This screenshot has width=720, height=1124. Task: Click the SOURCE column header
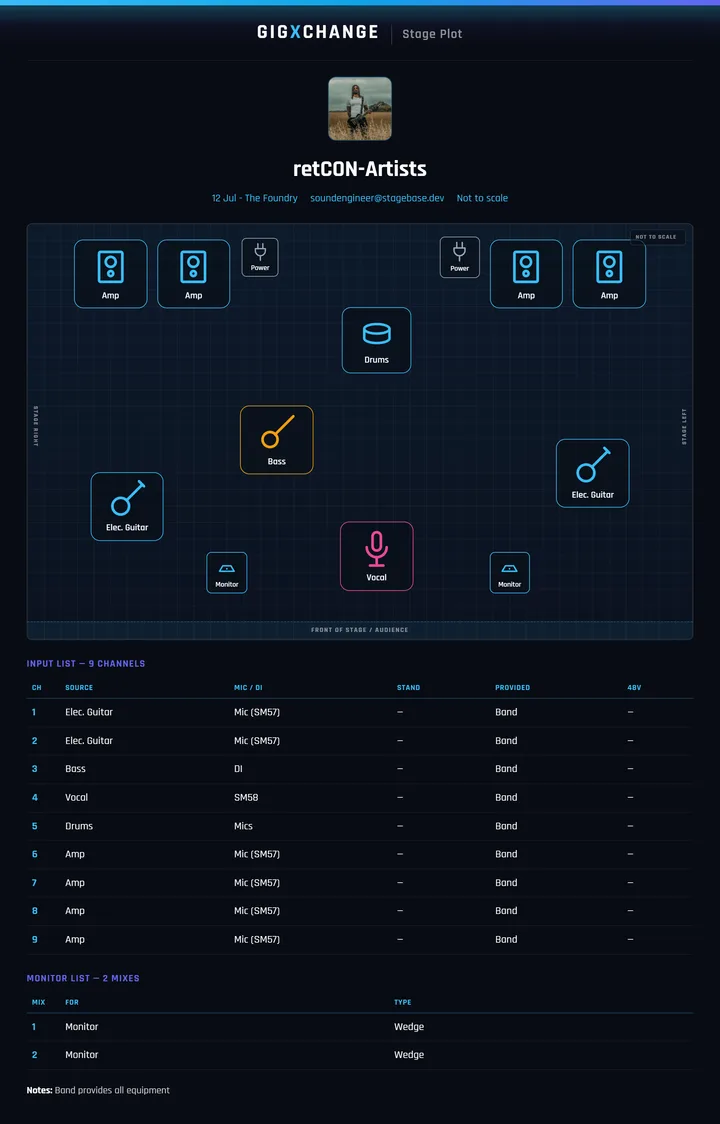[x=79, y=687]
